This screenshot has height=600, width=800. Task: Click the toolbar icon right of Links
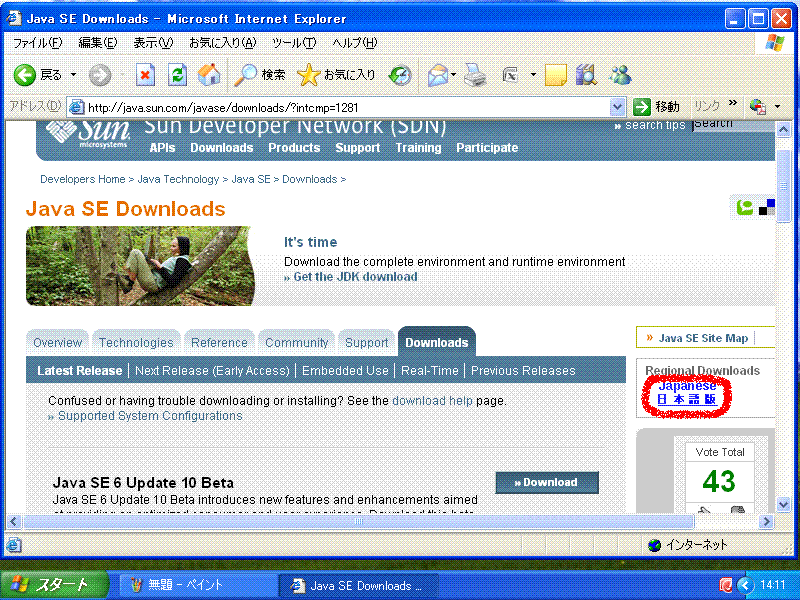758,107
